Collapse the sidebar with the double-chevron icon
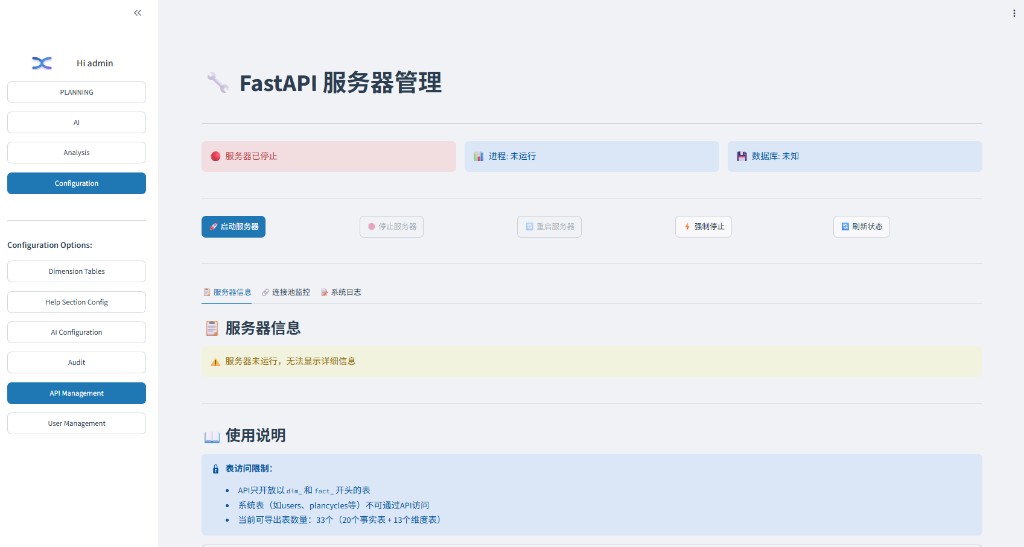The image size is (1024, 547). point(137,13)
